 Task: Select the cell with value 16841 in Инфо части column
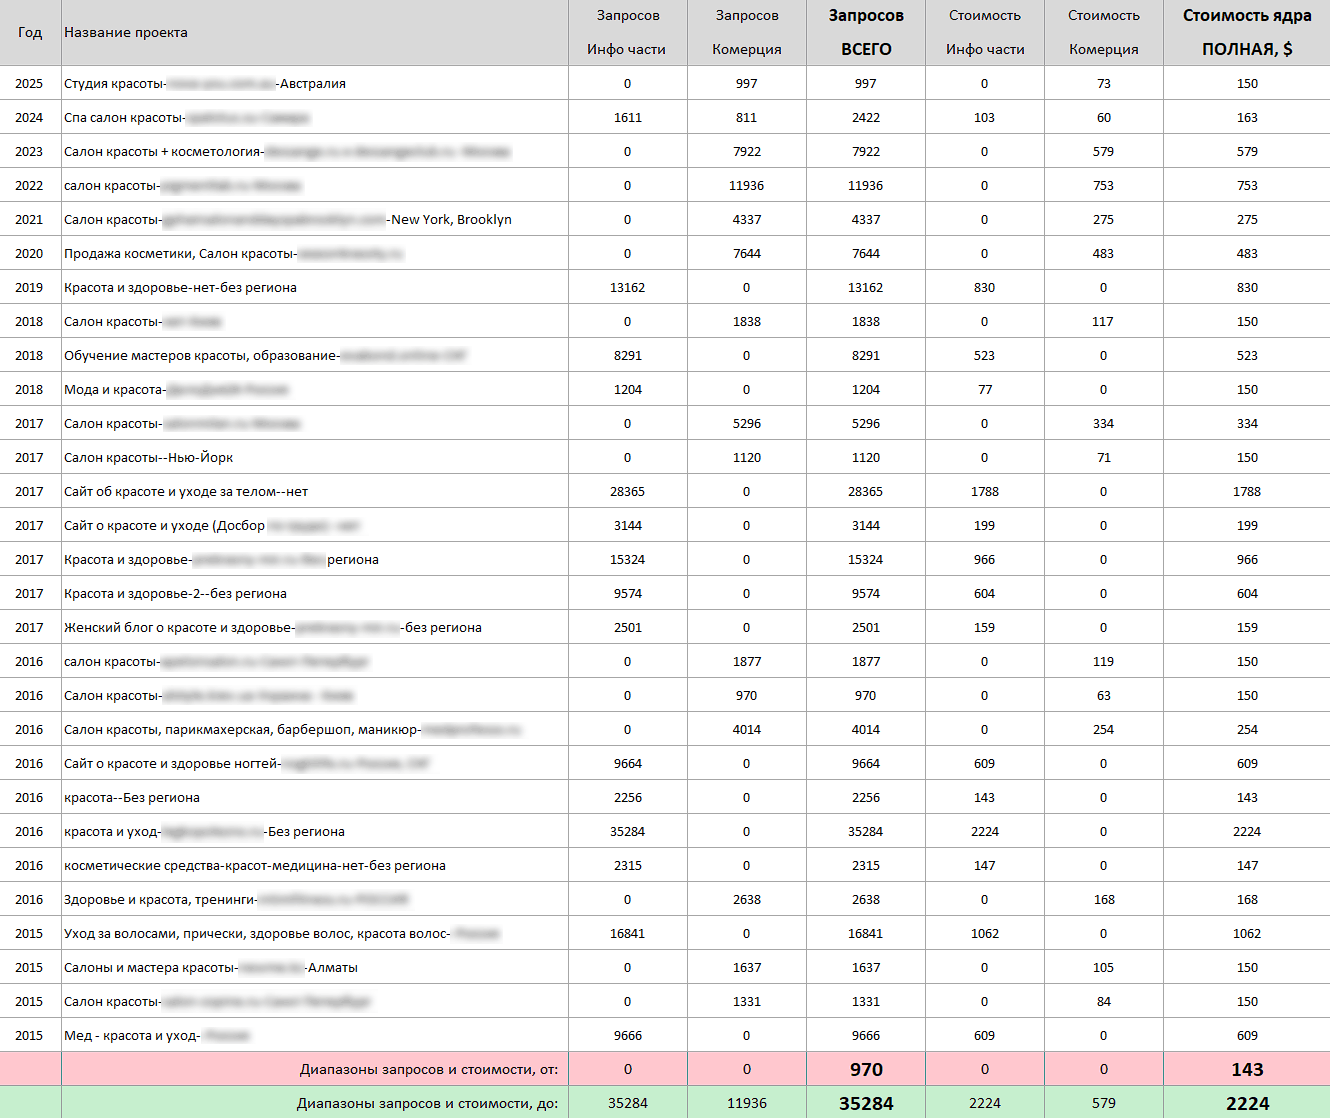tap(627, 934)
